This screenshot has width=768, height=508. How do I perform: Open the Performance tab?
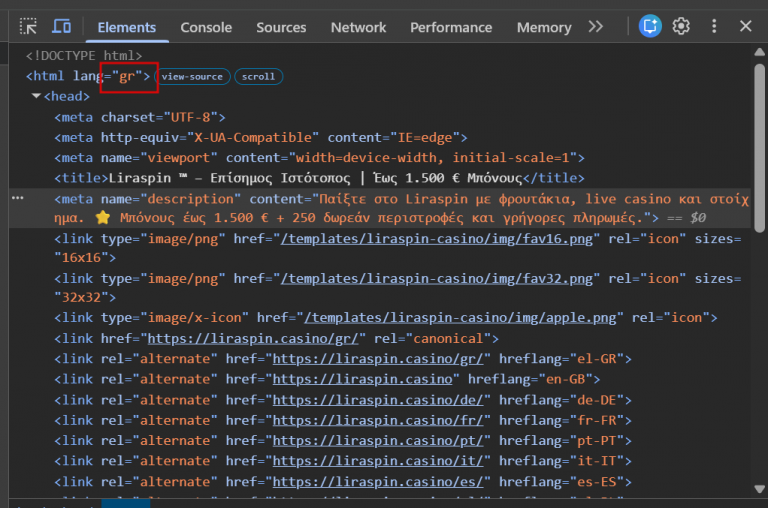pyautogui.click(x=451, y=27)
